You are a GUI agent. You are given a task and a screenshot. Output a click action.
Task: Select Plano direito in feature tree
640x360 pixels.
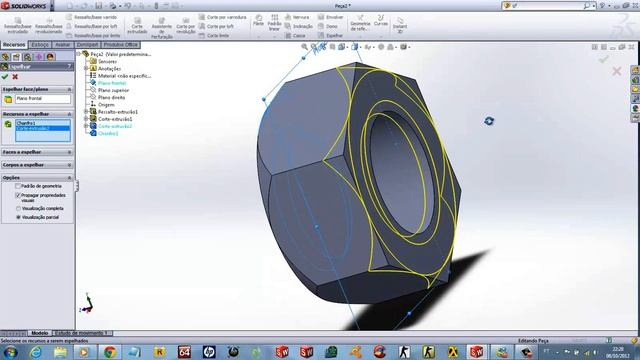[x=111, y=98]
